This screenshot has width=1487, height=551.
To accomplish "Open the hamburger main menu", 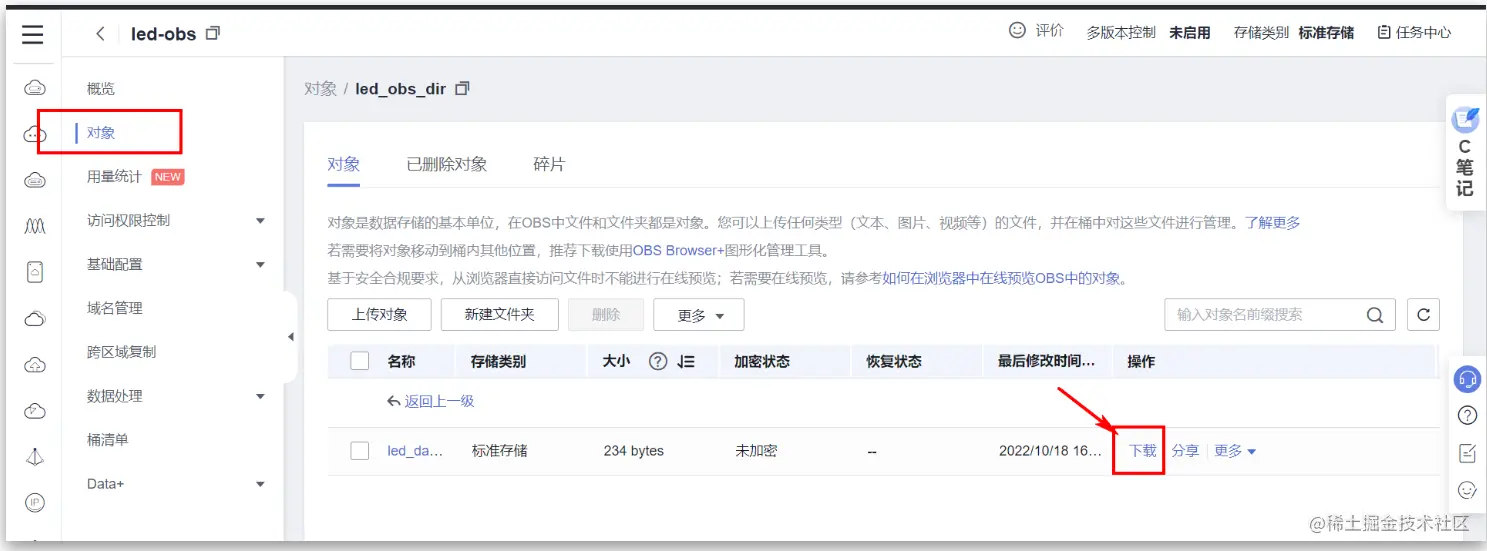I will pos(33,34).
